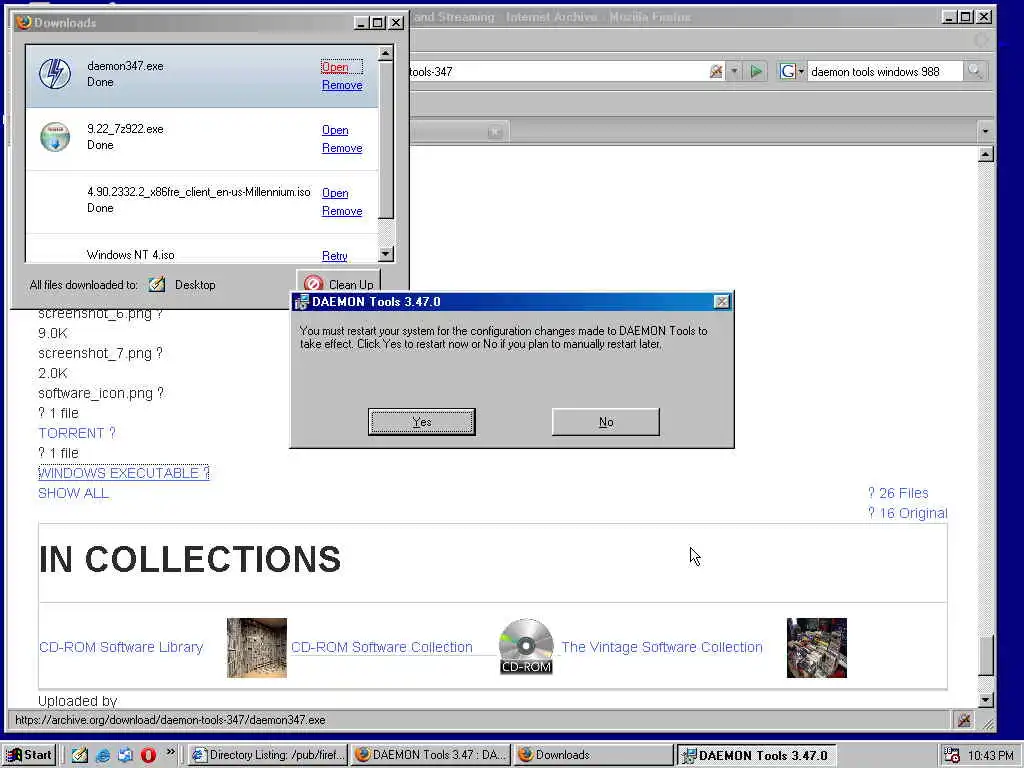Open the downloaded daemon347.exe file
This screenshot has height=768, width=1024.
click(335, 67)
